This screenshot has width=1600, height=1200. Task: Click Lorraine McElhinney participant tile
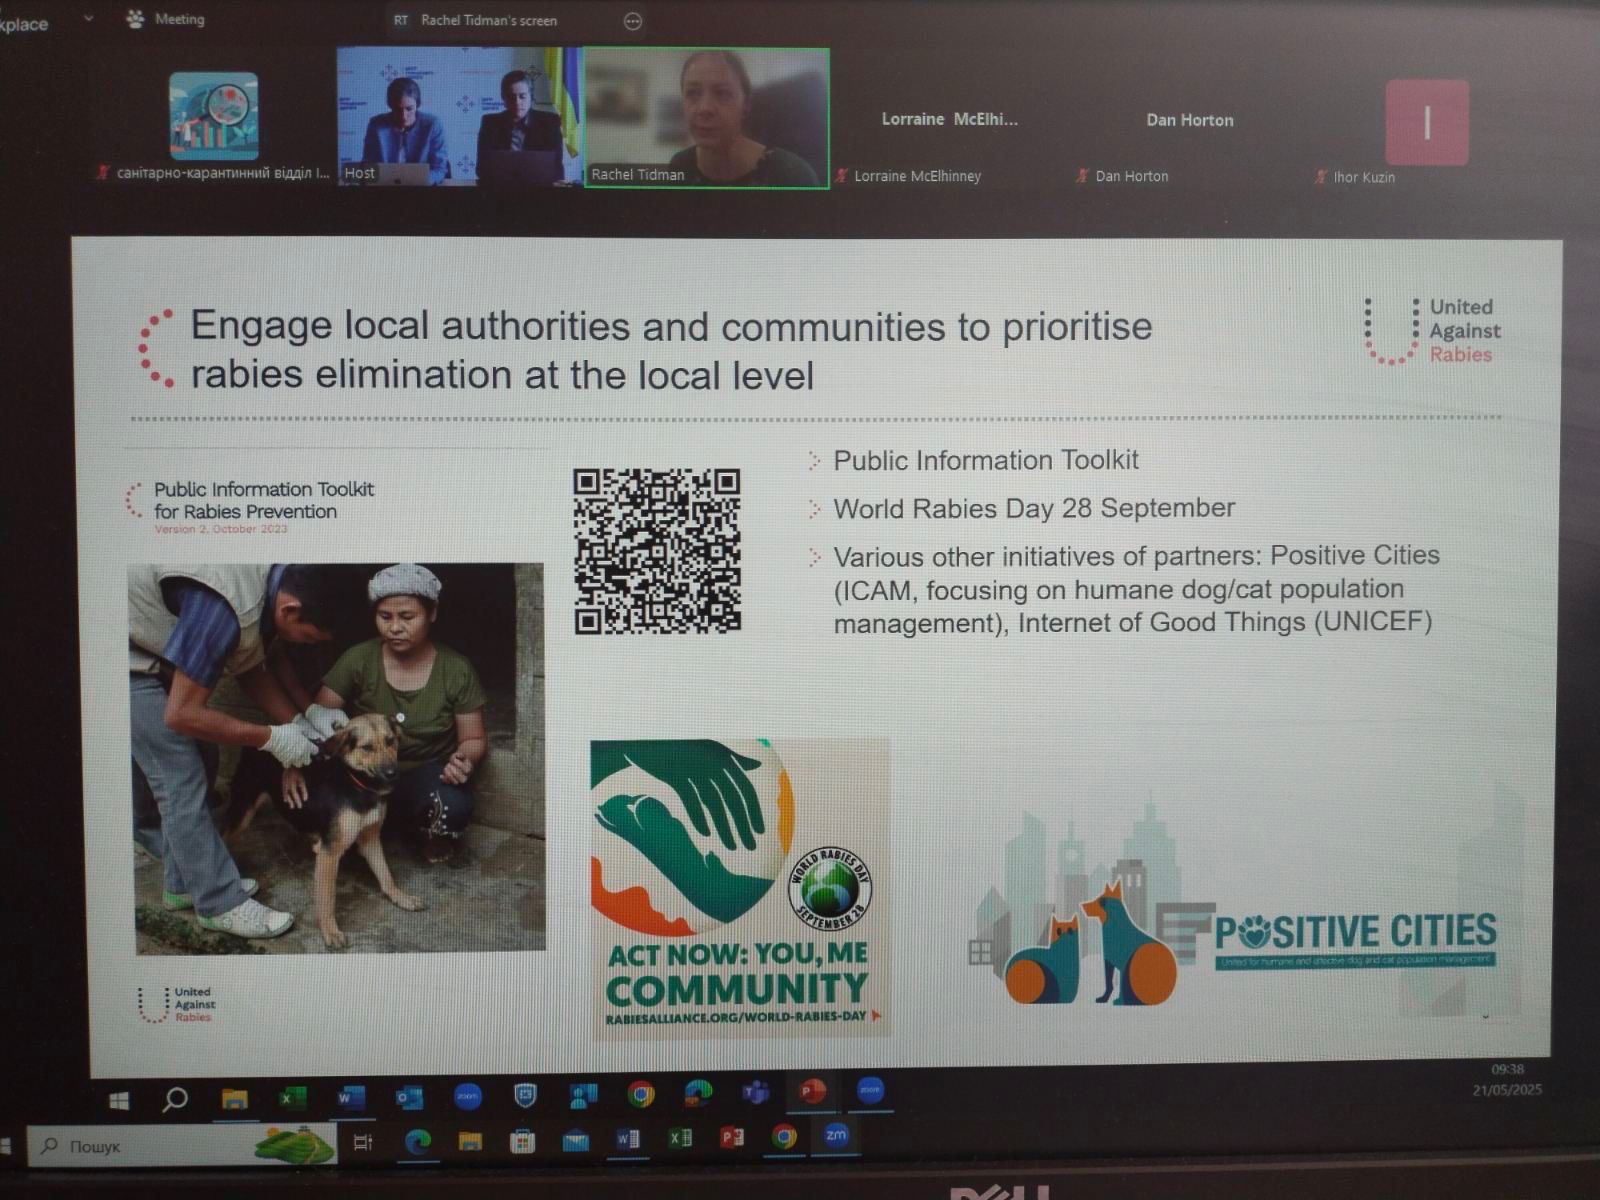pos(948,121)
